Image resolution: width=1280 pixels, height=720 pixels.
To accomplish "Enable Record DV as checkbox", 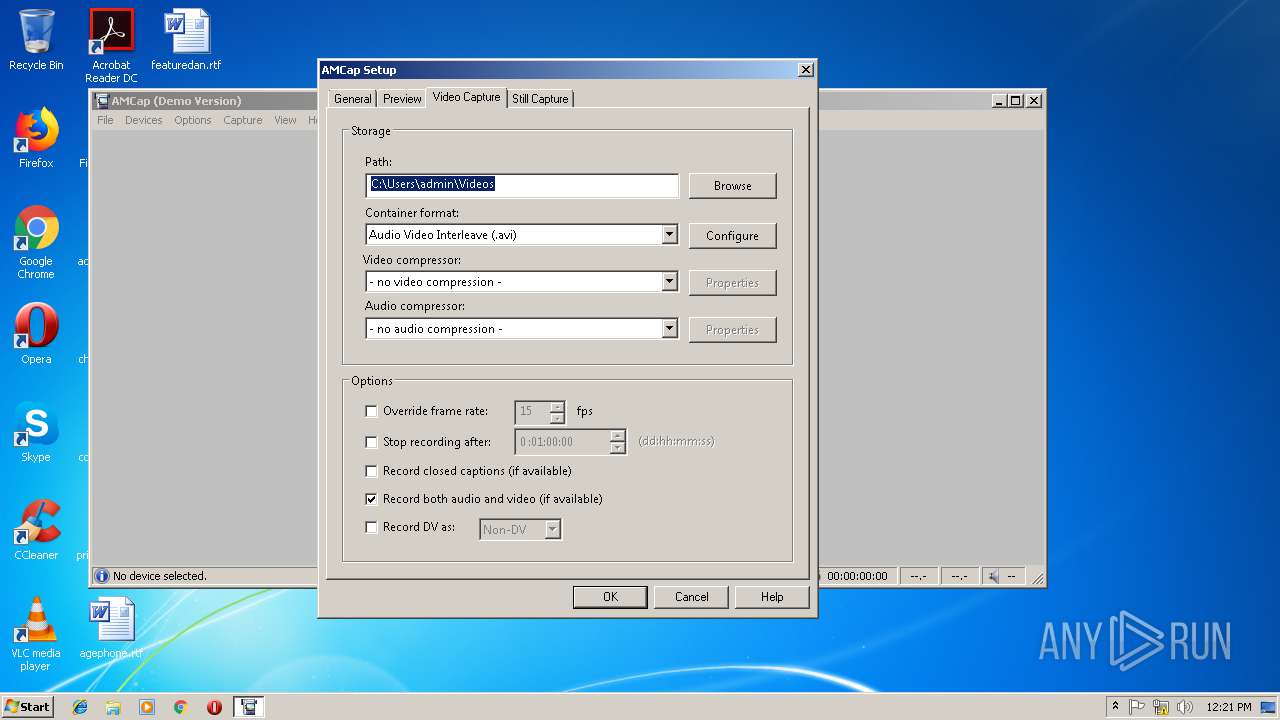I will point(372,527).
